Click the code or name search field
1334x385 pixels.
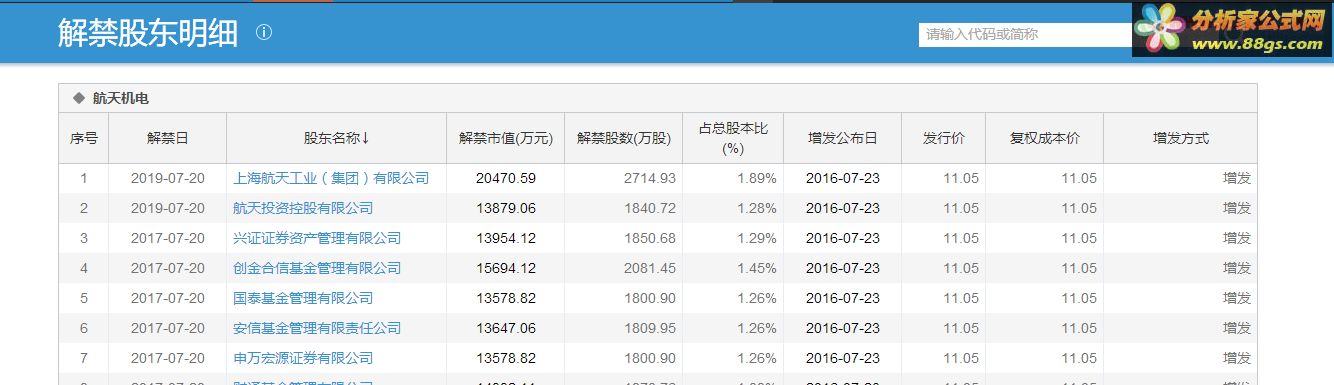(x=1026, y=34)
